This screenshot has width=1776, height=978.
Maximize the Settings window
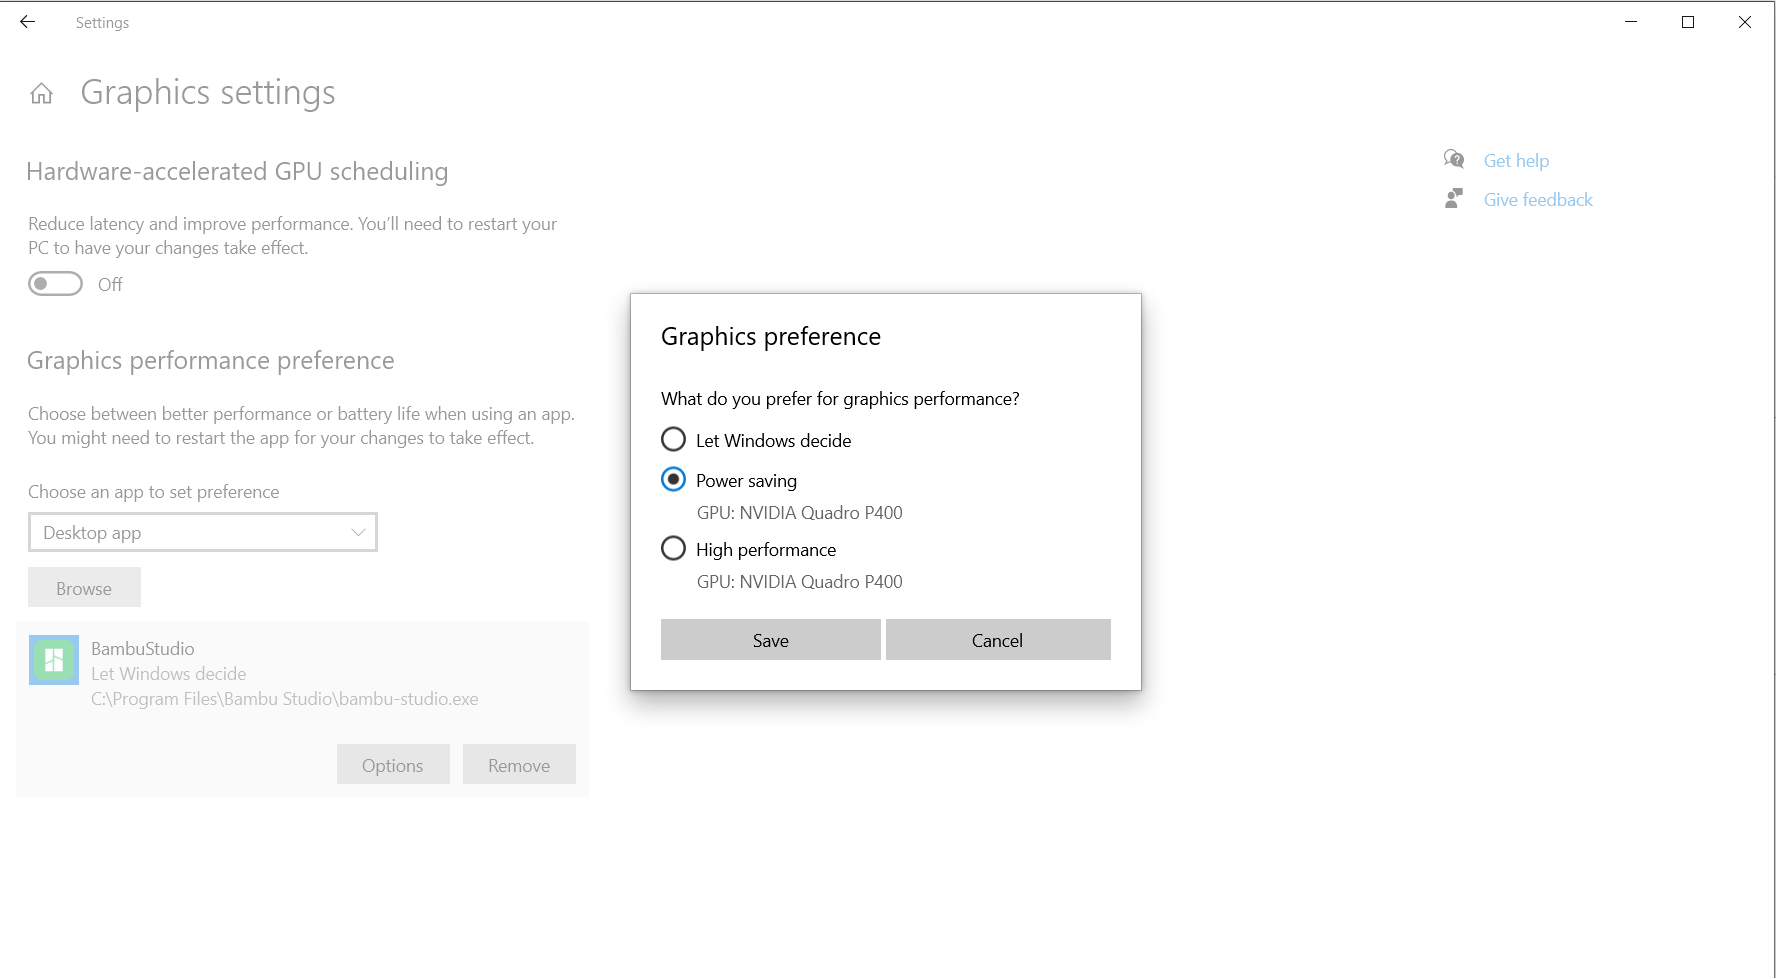click(x=1688, y=22)
